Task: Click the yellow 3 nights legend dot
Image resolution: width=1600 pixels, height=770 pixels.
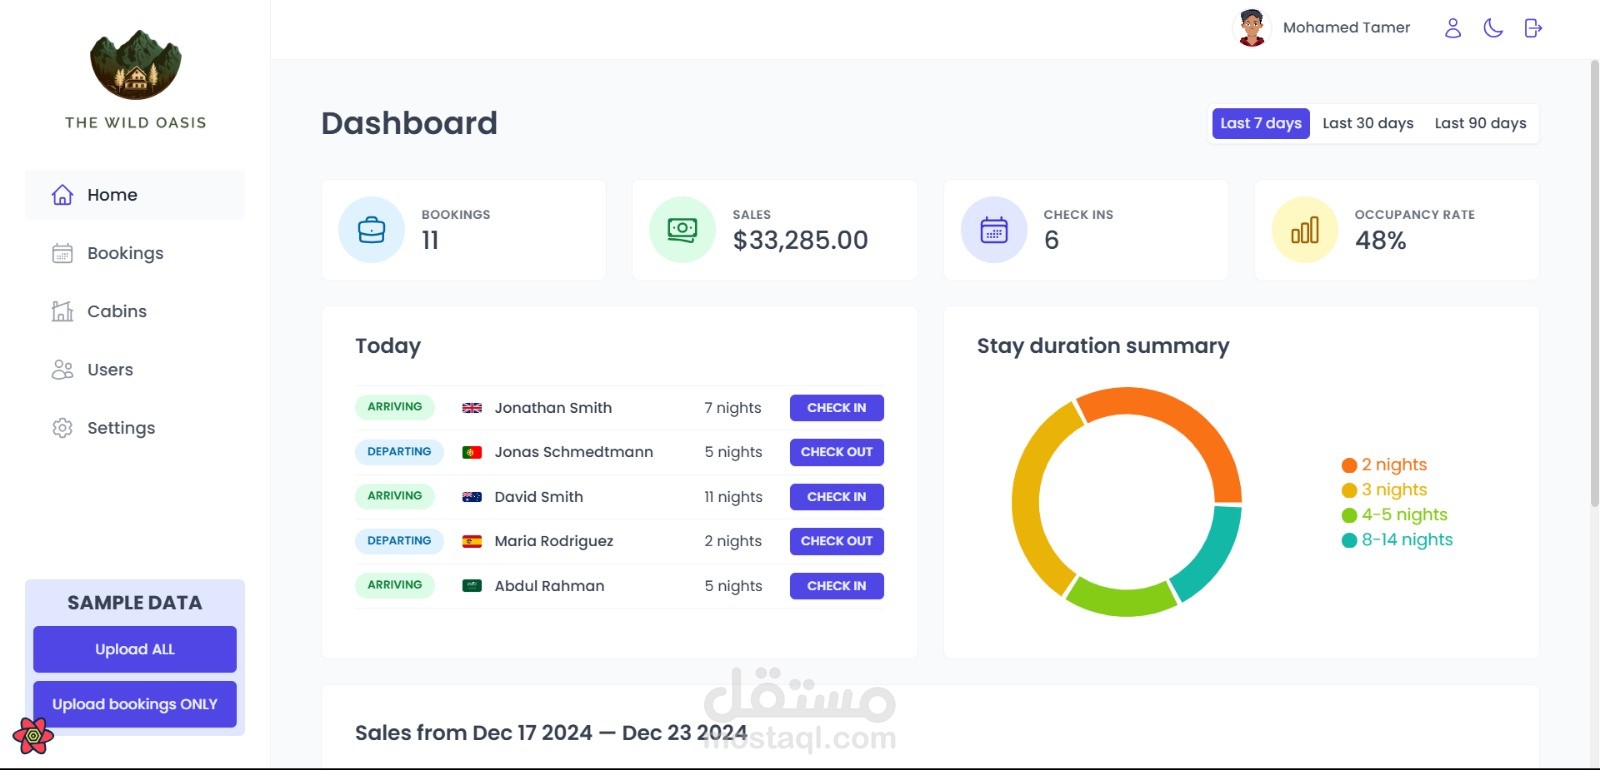Action: (1349, 490)
